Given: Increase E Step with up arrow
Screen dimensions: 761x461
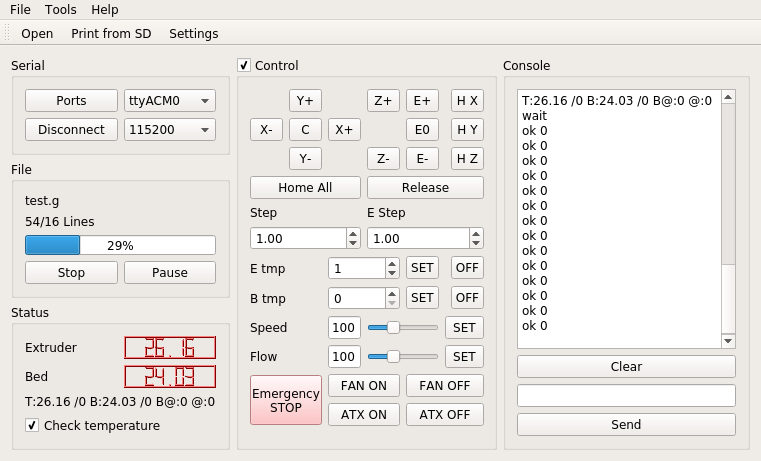Looking at the screenshot, I should (476, 233).
